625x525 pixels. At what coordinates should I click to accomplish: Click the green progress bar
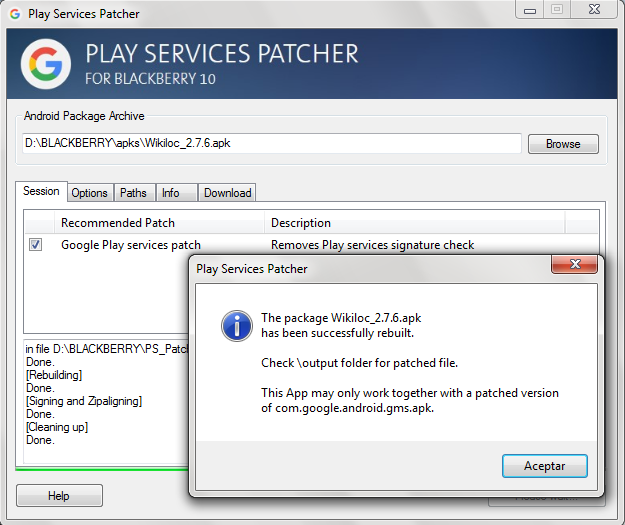(x=102, y=469)
